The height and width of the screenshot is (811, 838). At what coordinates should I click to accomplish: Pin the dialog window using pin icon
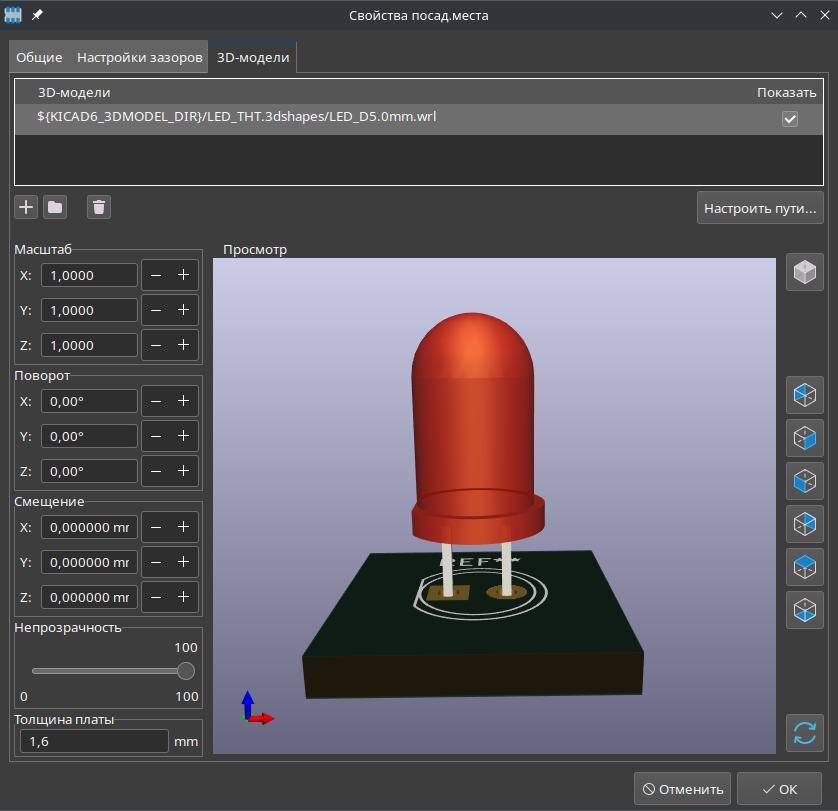point(37,15)
